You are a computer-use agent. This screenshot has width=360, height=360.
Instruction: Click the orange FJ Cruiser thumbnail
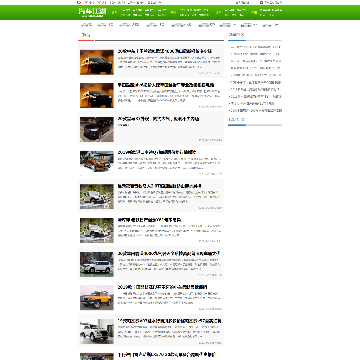coord(97,297)
